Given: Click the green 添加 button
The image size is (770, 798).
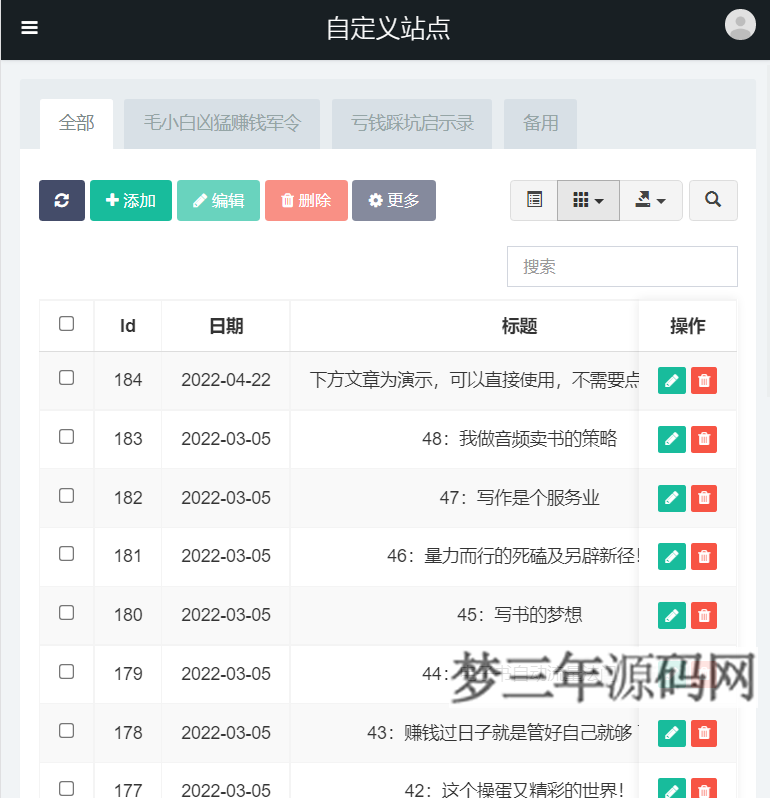Looking at the screenshot, I should point(131,201).
